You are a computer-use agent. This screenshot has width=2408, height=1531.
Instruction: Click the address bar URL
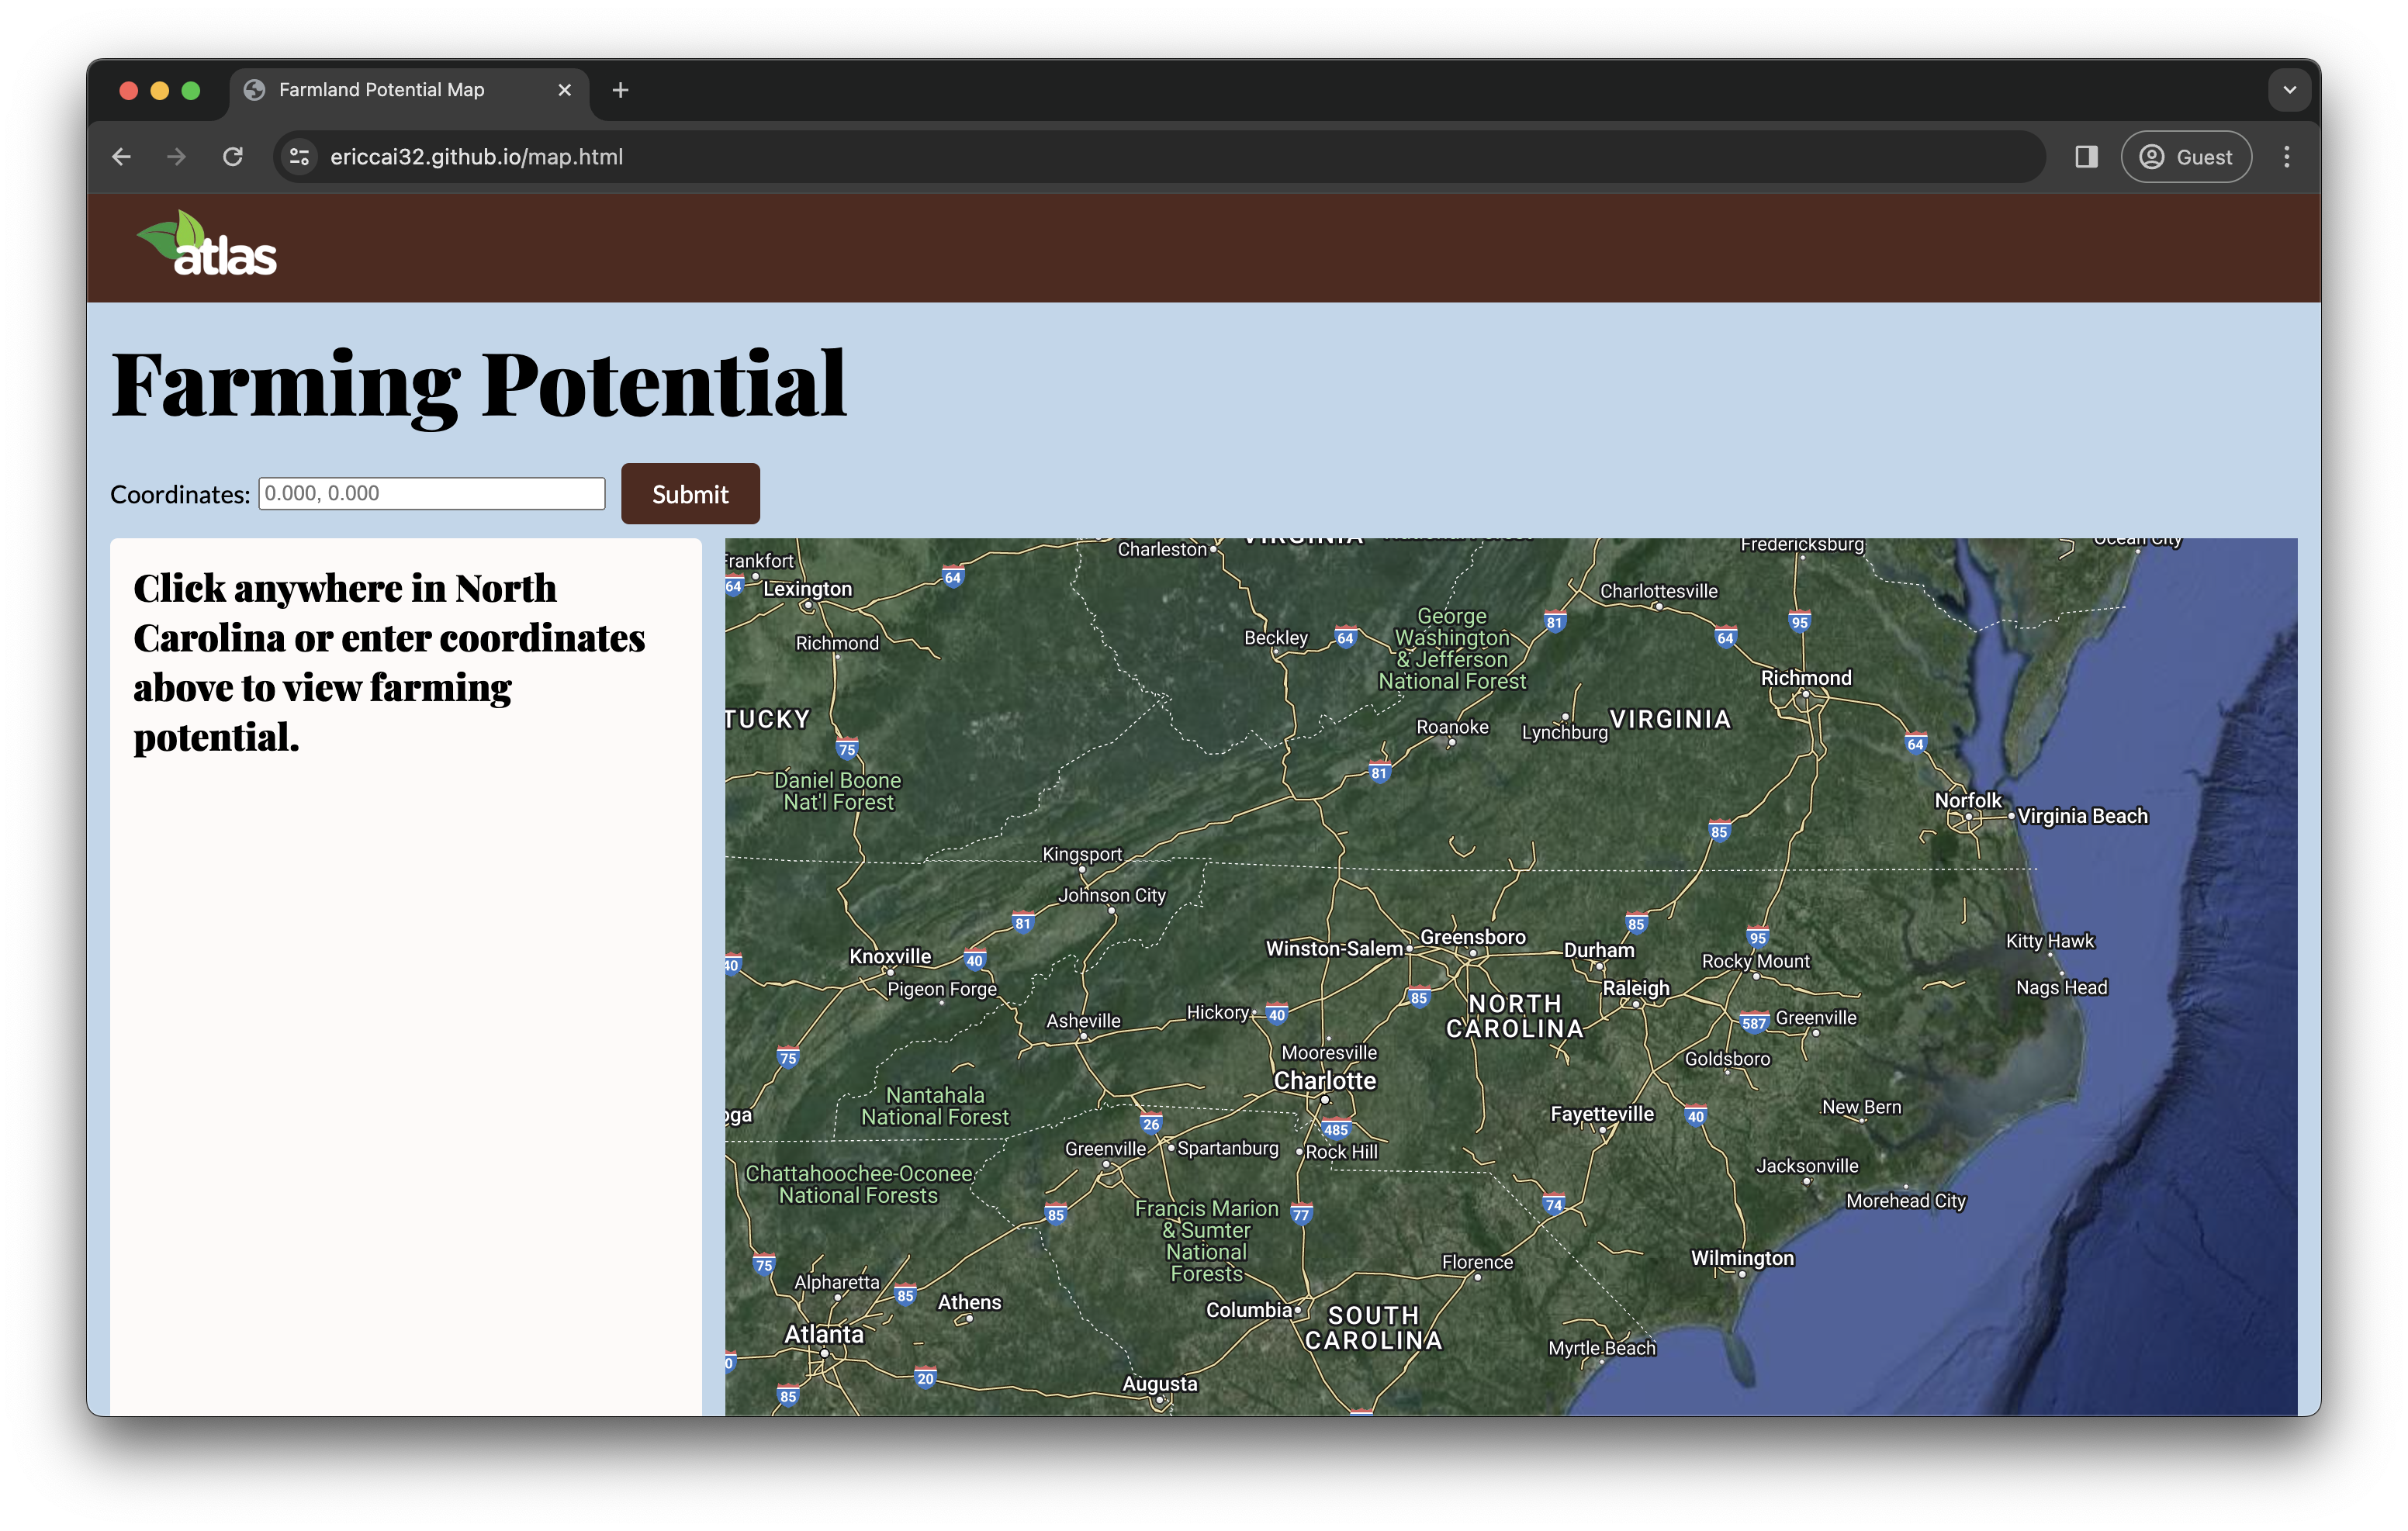coord(476,157)
